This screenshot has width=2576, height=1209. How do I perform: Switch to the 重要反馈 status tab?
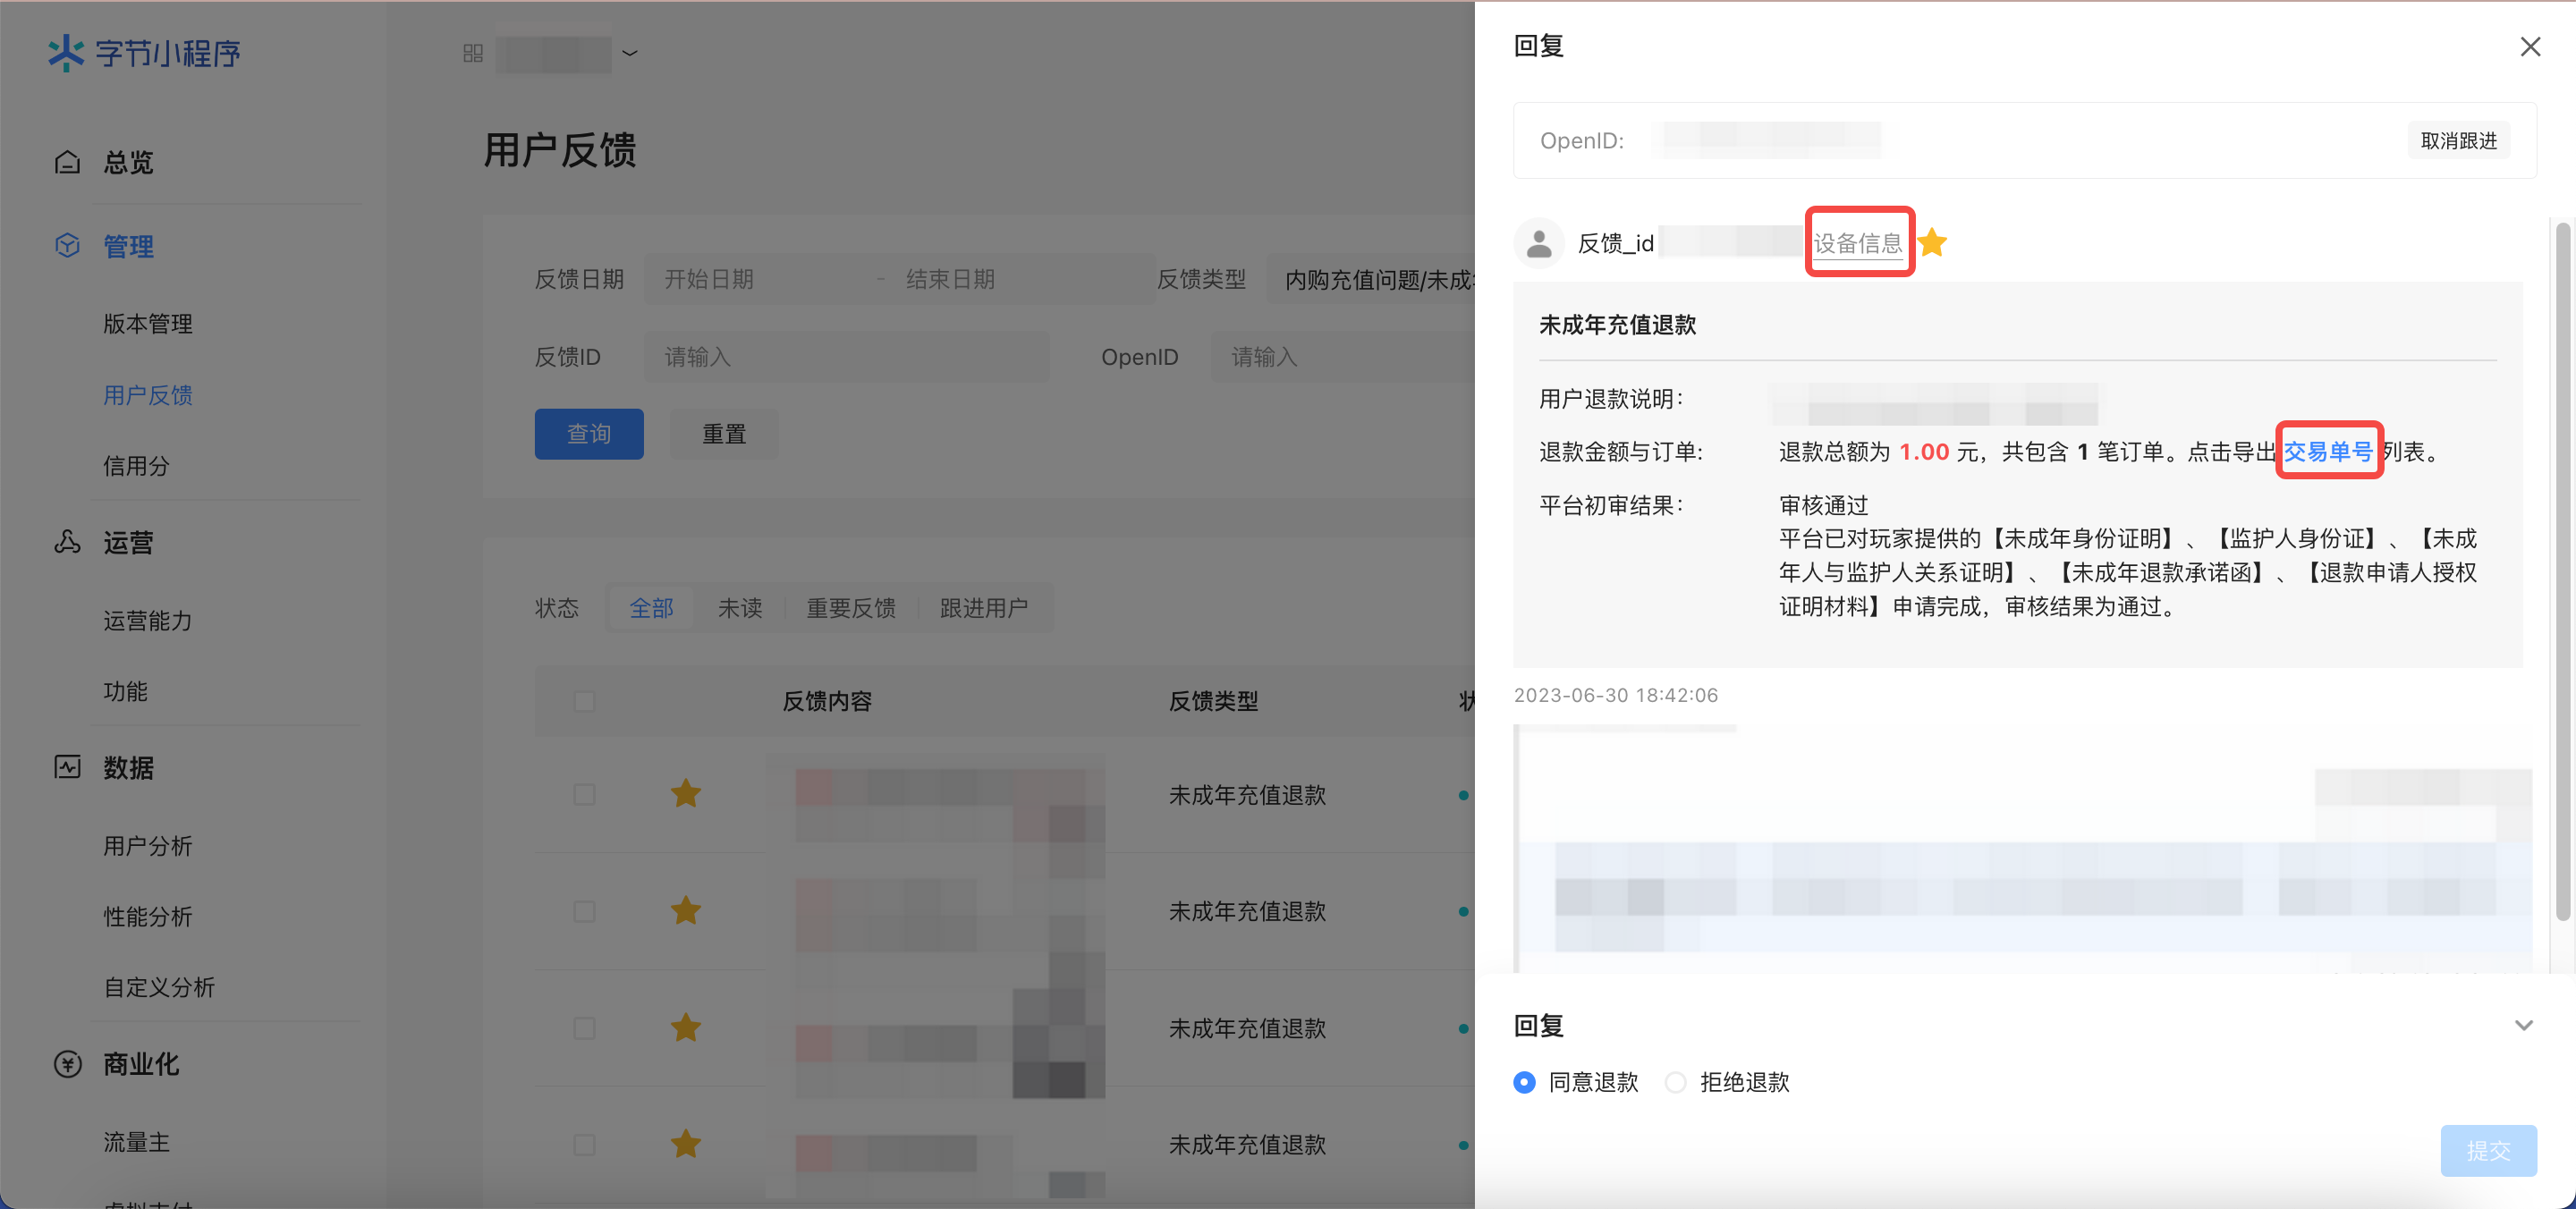(x=851, y=607)
